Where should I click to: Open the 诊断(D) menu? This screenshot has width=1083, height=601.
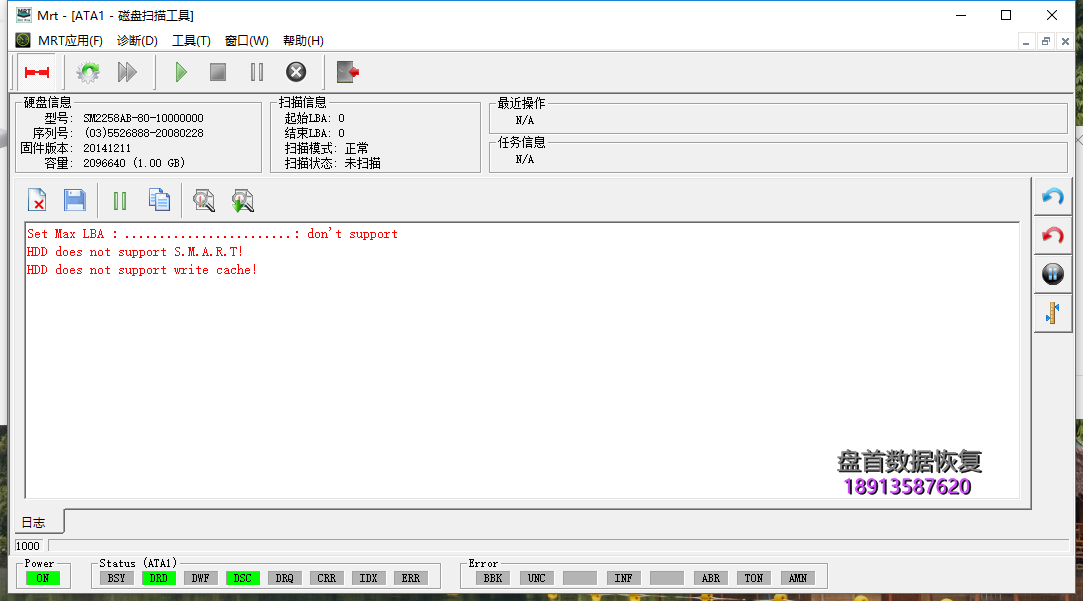(x=137, y=41)
